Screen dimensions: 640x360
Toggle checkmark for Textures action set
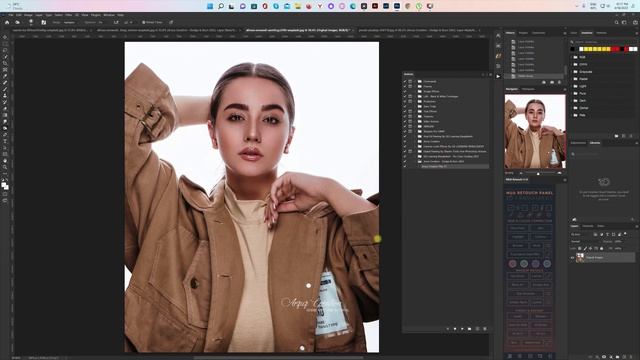405,116
